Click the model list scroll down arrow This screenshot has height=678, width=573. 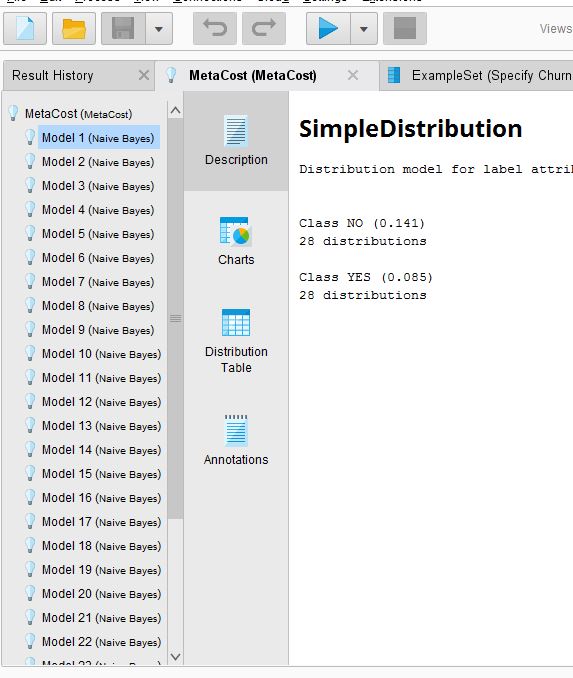(175, 656)
